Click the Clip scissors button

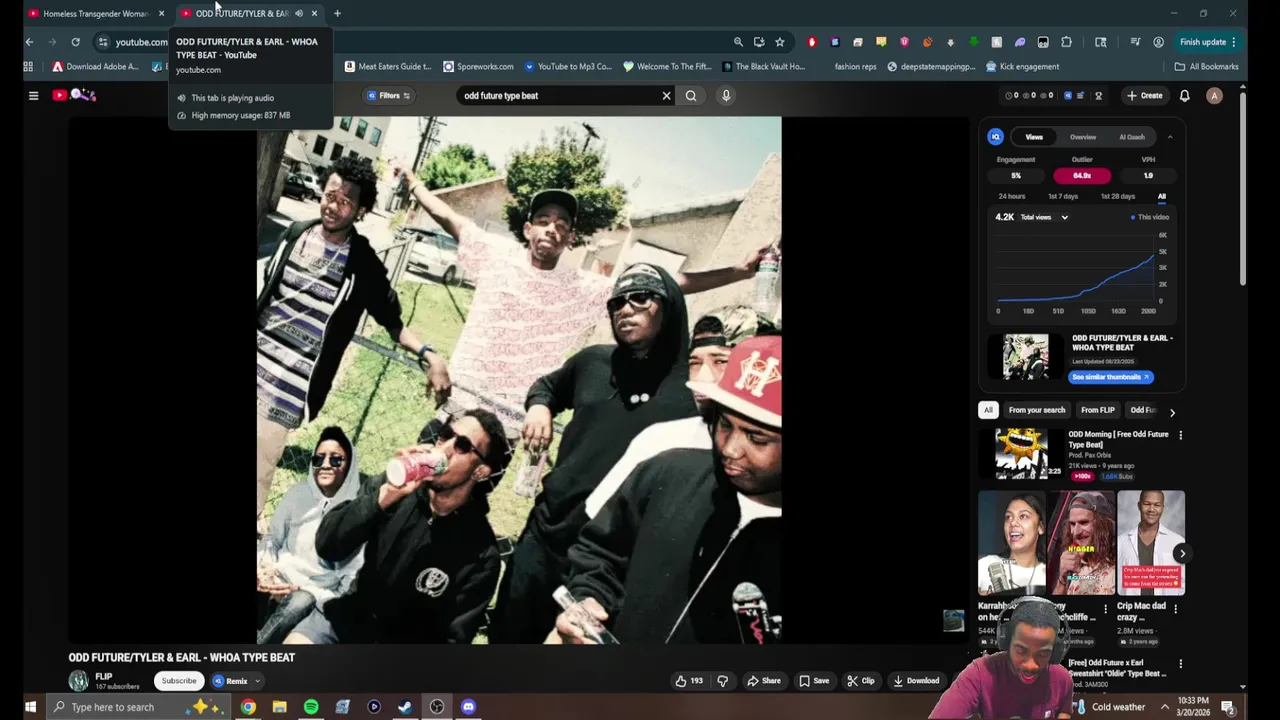coord(860,681)
